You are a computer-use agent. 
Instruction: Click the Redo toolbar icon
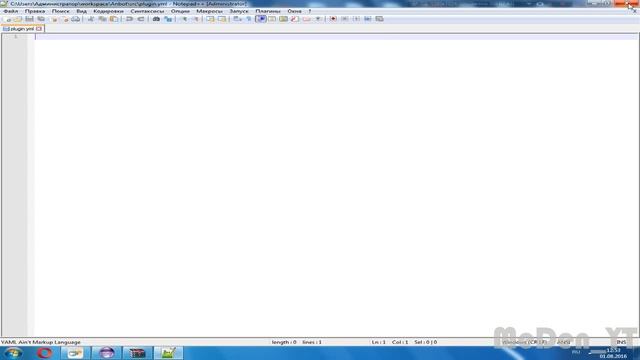coord(141,19)
